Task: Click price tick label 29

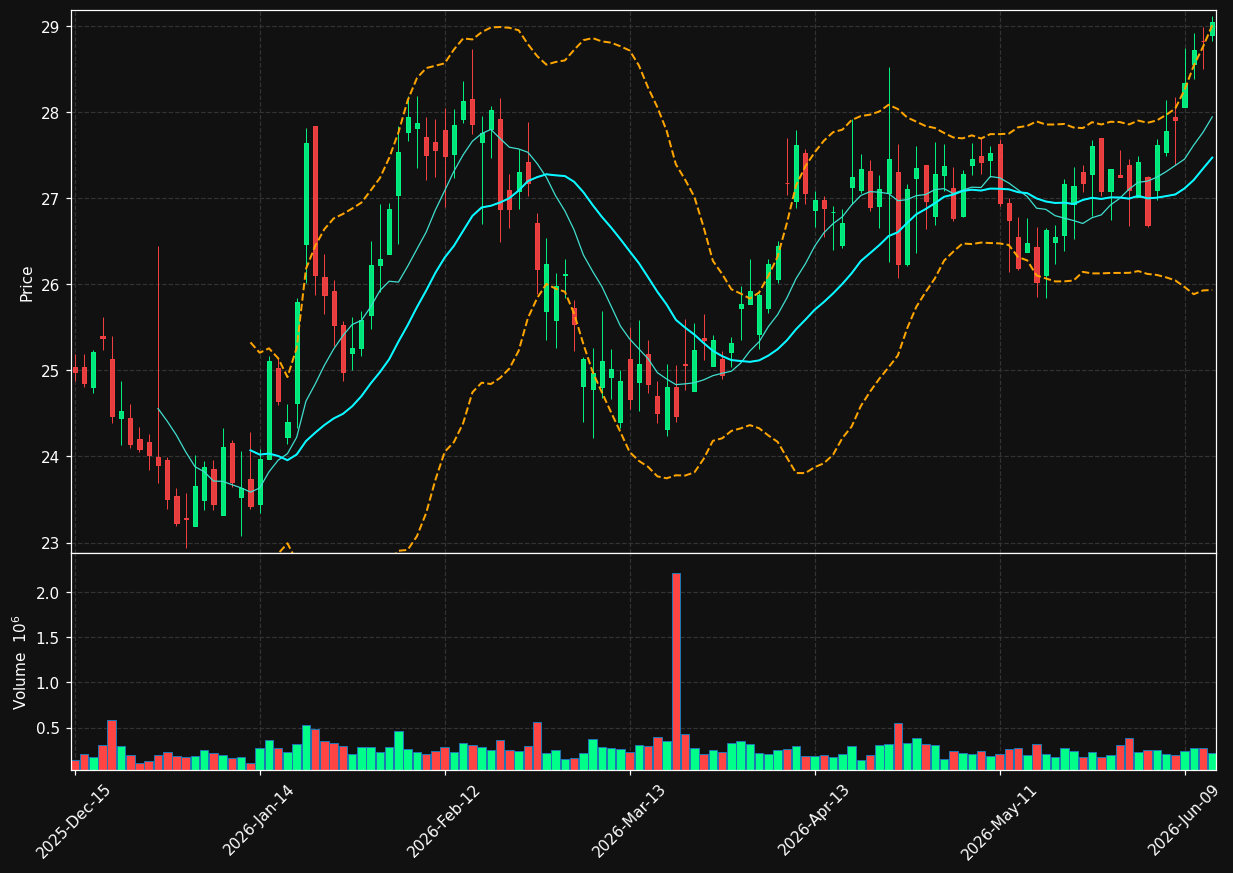Action: 51,27
